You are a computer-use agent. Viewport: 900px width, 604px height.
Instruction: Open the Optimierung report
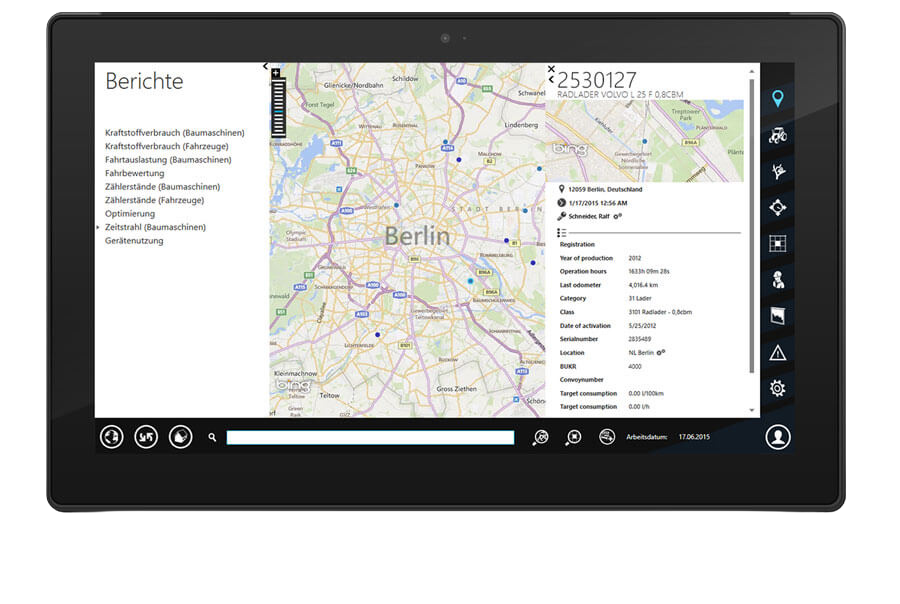(129, 213)
